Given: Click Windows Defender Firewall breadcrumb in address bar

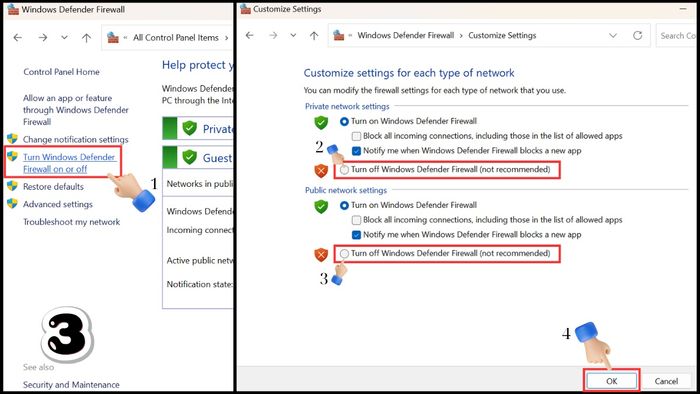Looking at the screenshot, I should click(x=405, y=35).
